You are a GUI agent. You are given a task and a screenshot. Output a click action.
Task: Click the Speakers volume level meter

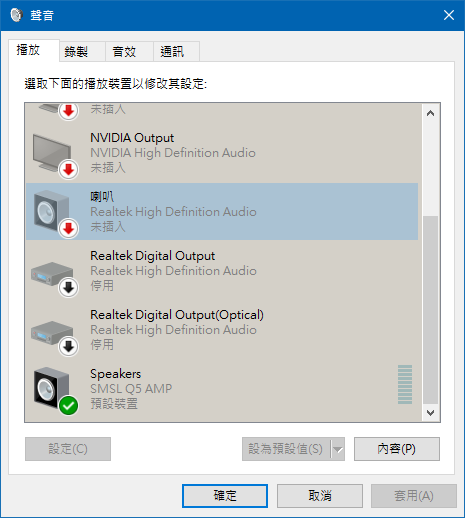coord(405,384)
